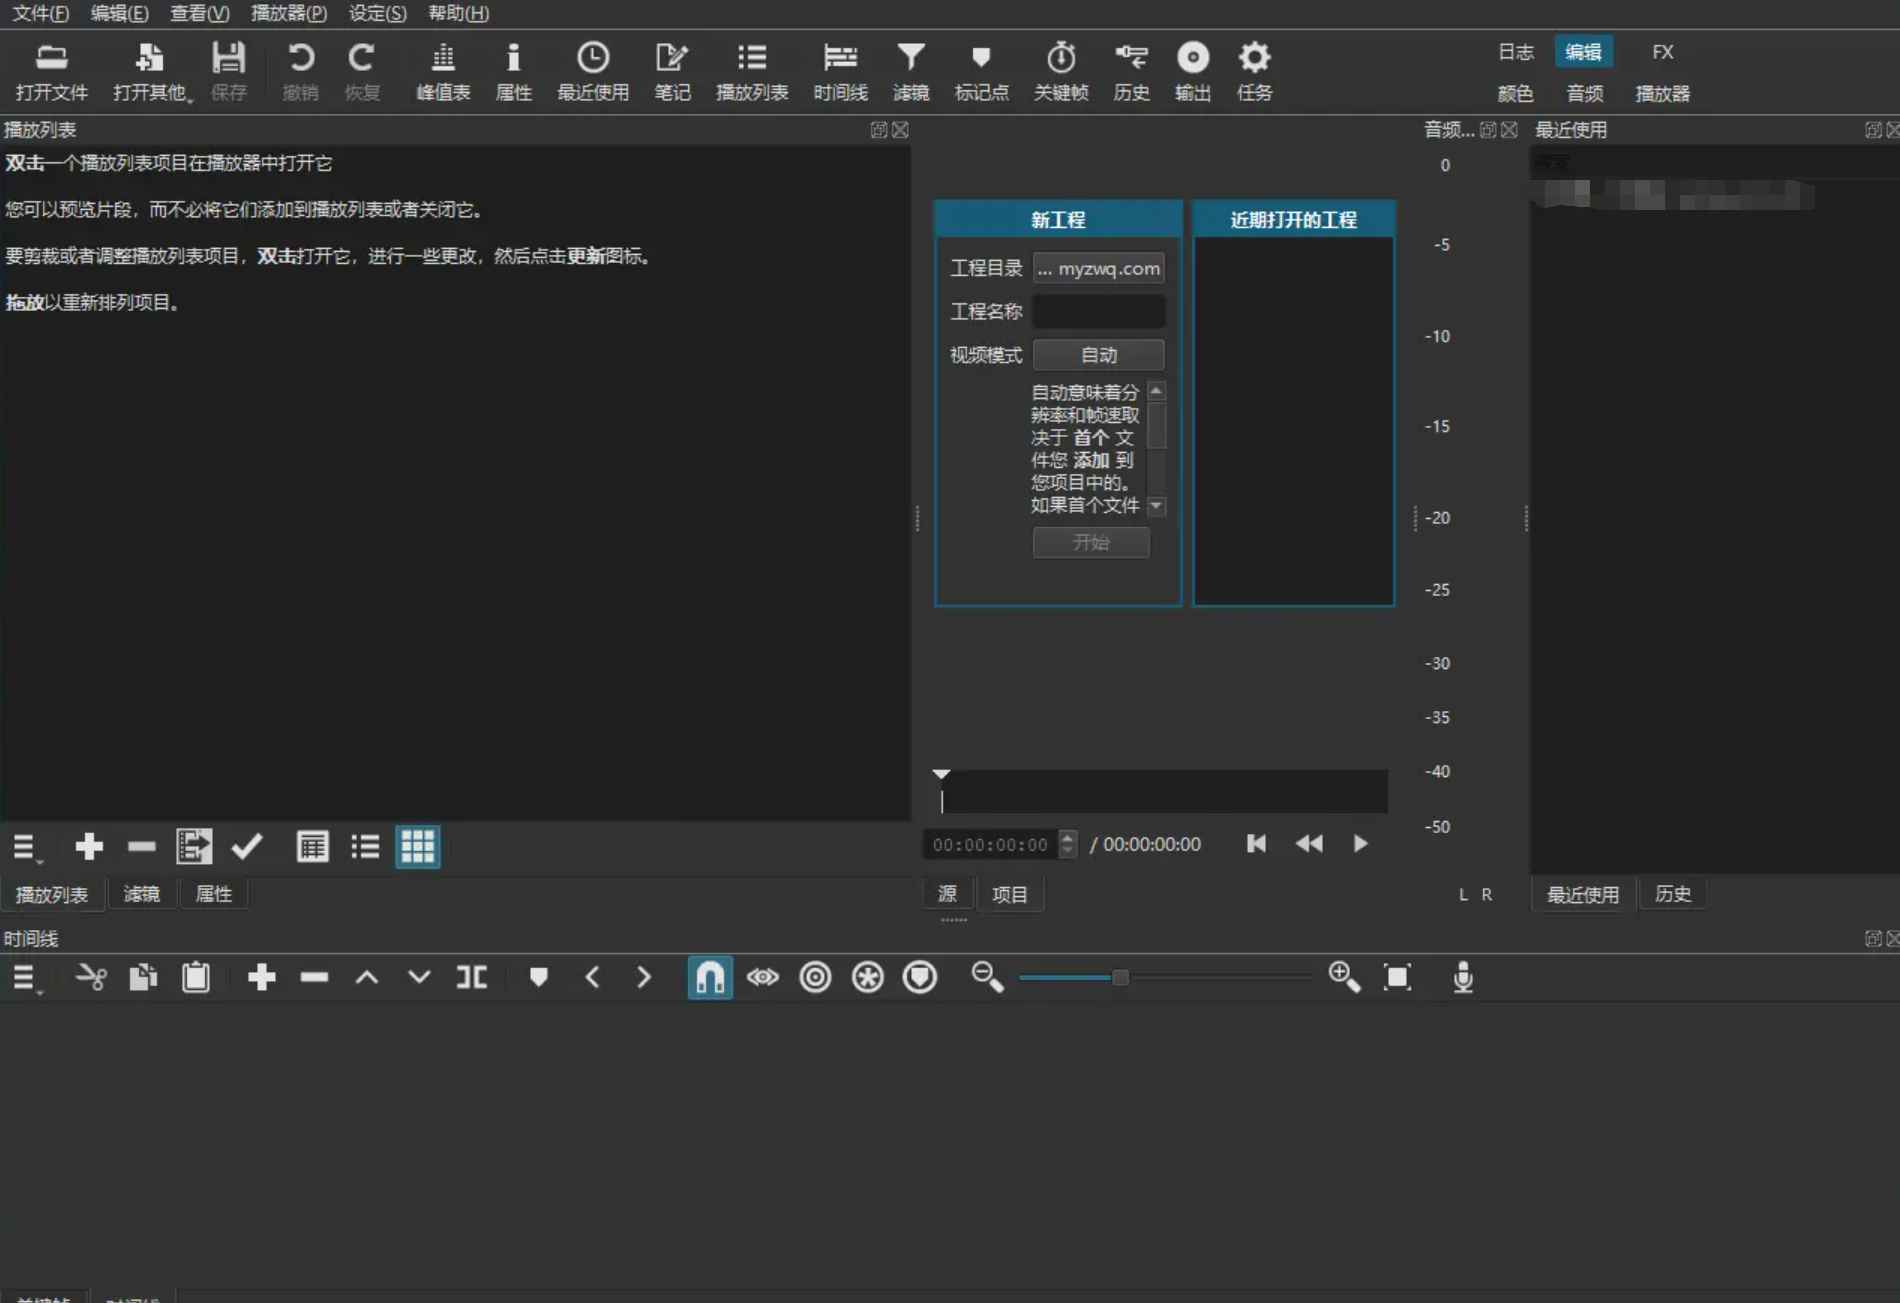
Task: Click the timeline zoom slider
Action: (1121, 977)
